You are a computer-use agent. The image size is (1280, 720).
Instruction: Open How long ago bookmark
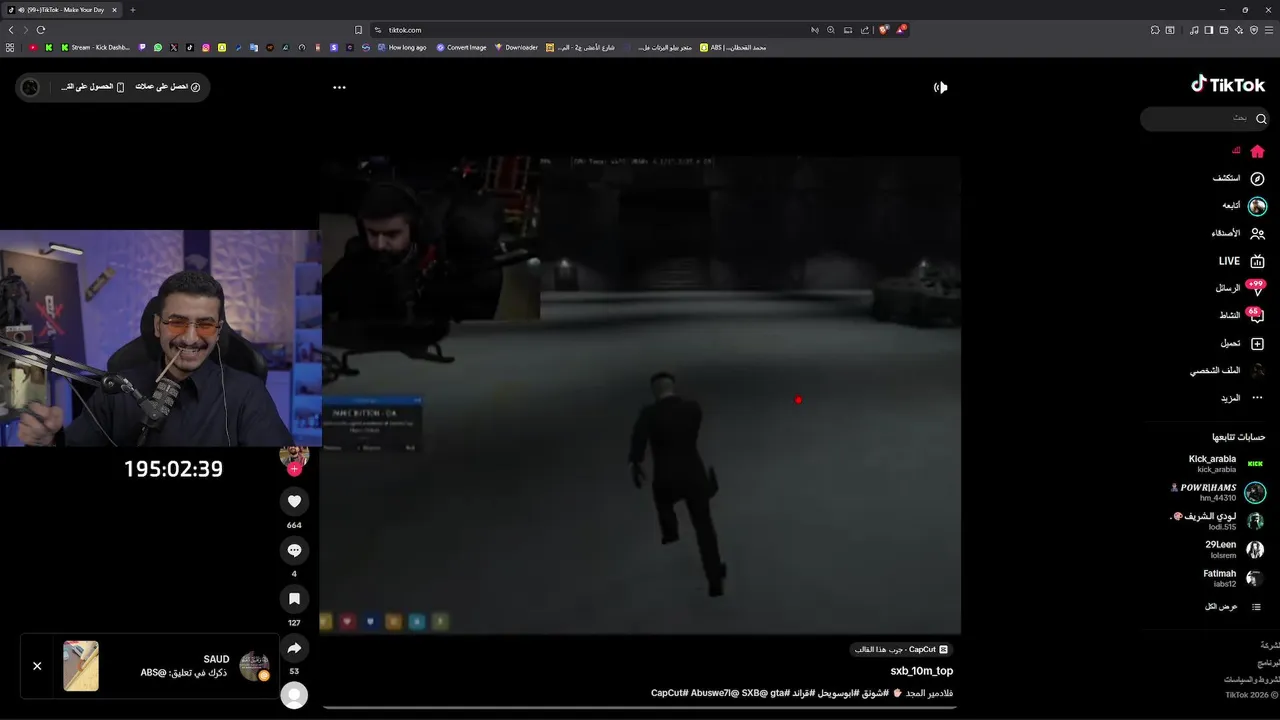pos(401,47)
